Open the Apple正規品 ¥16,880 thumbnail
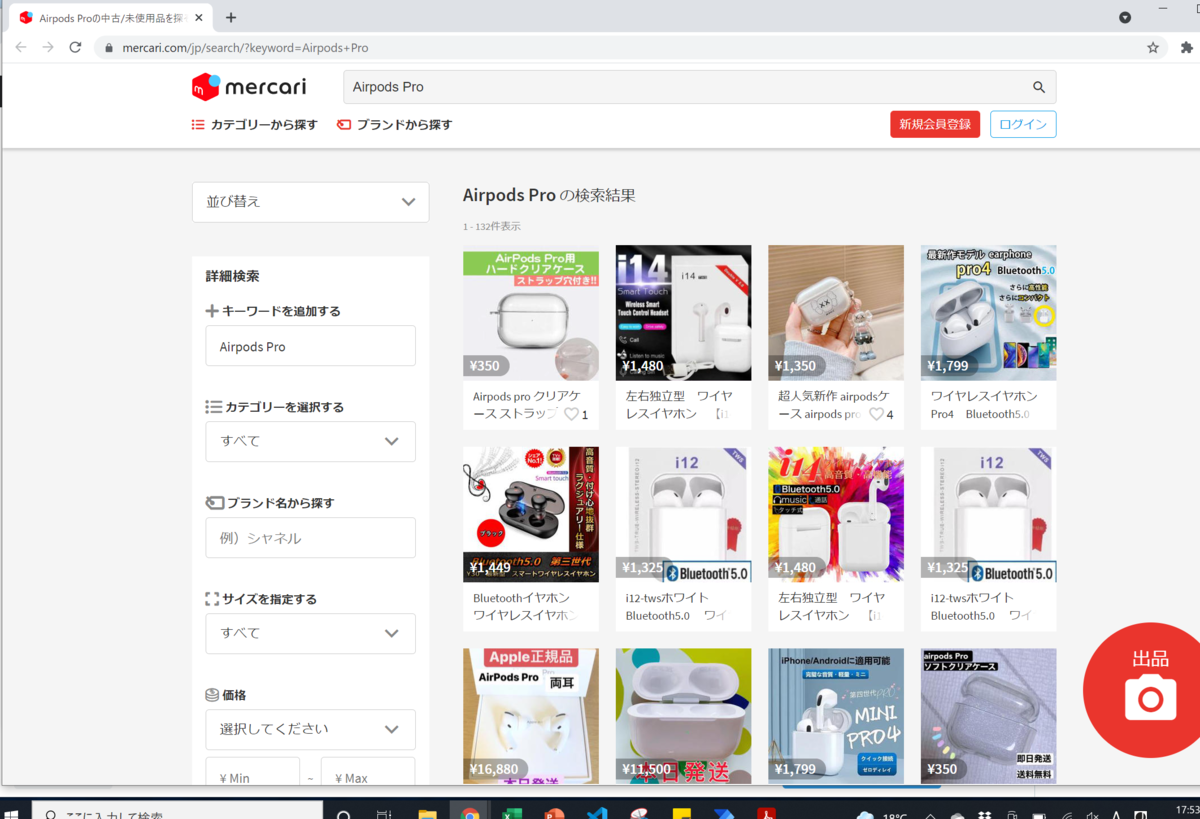 click(x=531, y=715)
